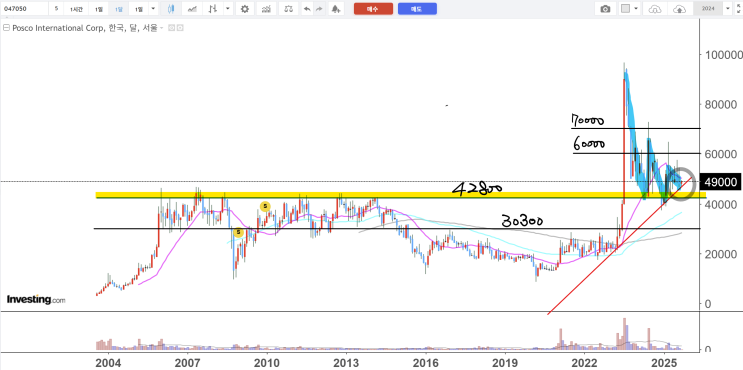
Task: Switch to the area line chart icon
Action: pyautogui.click(x=192, y=9)
